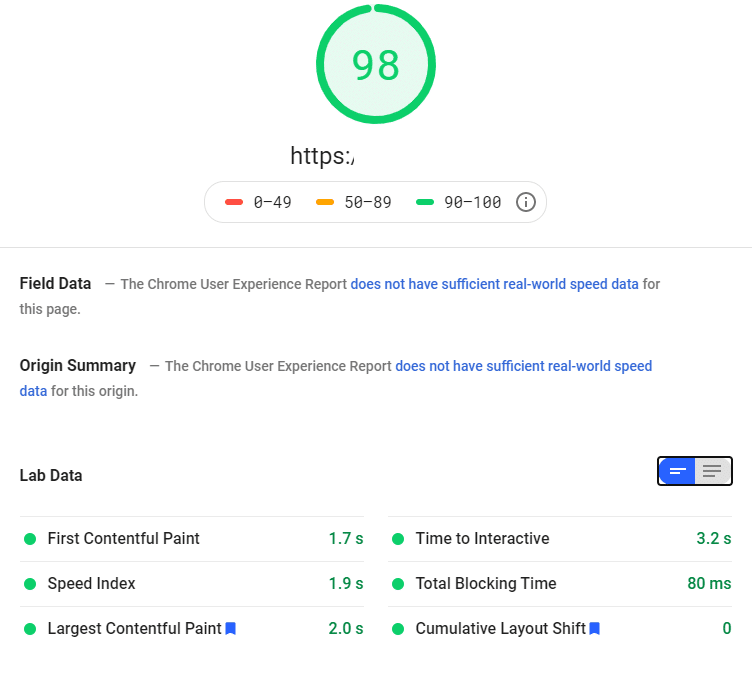Open Field Data insufficient speed data link
The height and width of the screenshot is (678, 752).
pyautogui.click(x=494, y=284)
